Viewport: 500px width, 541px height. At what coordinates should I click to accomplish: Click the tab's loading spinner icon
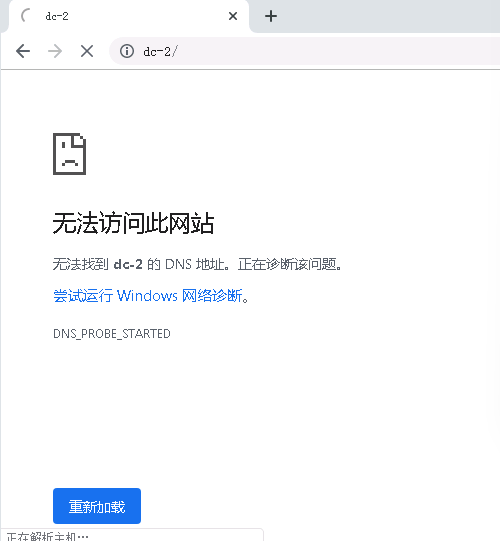pyautogui.click(x=26, y=16)
